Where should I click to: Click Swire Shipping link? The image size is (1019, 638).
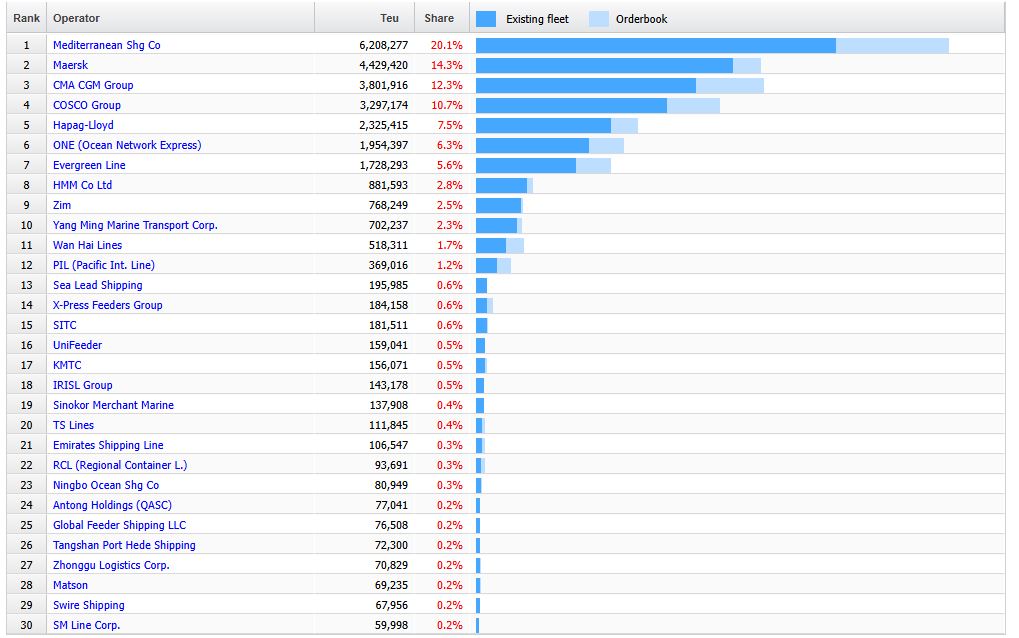[88, 606]
